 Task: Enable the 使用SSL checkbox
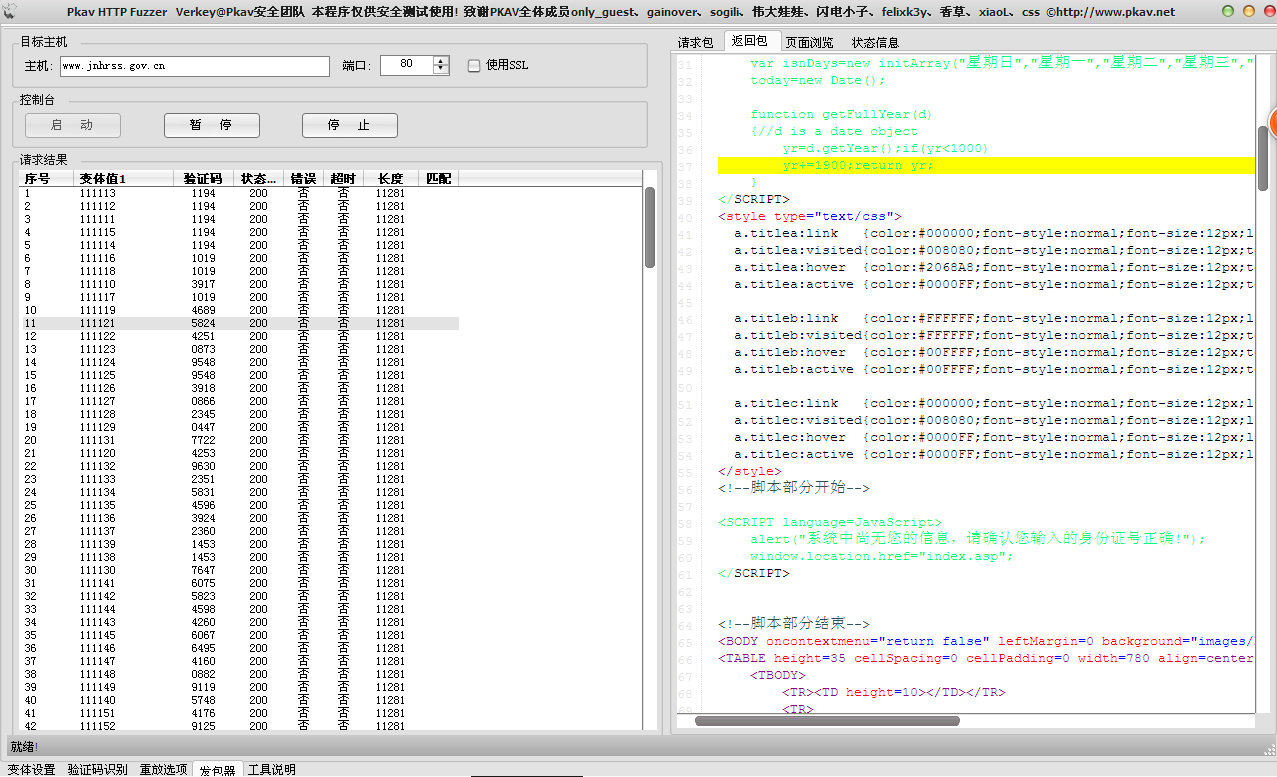click(x=474, y=66)
